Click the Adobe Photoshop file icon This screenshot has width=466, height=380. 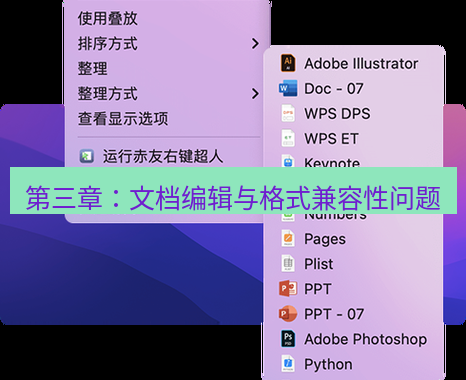coord(288,339)
